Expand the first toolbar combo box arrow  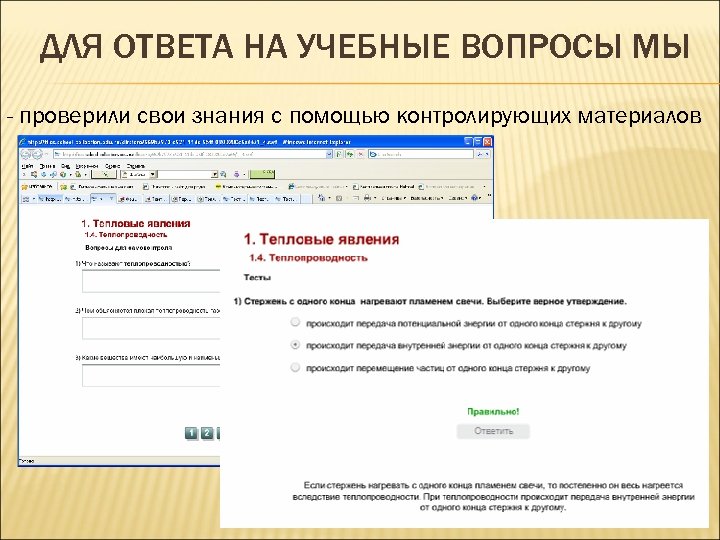click(153, 174)
